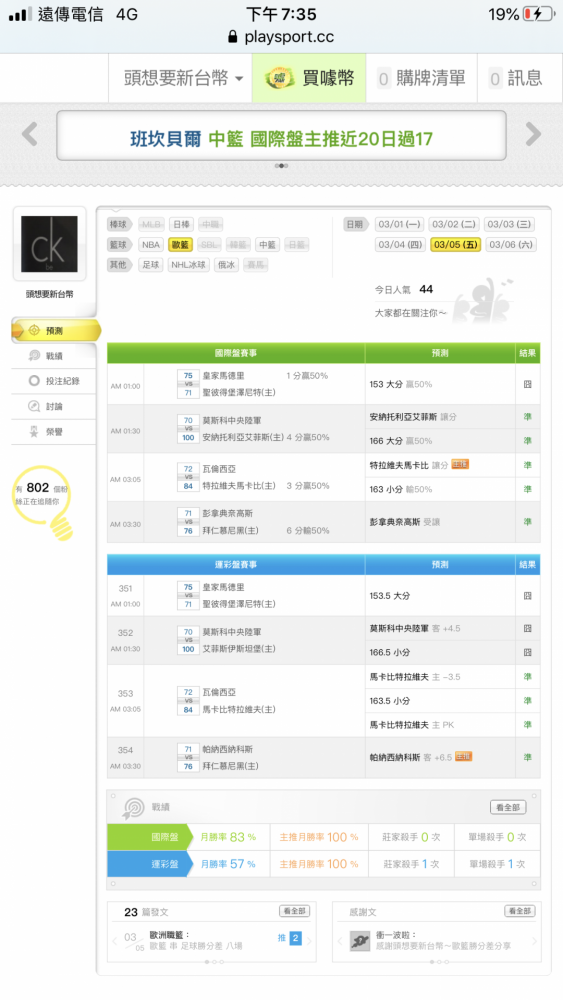Tap the playsport.cc address bar
The height and width of the screenshot is (1000, 563).
[281, 36]
